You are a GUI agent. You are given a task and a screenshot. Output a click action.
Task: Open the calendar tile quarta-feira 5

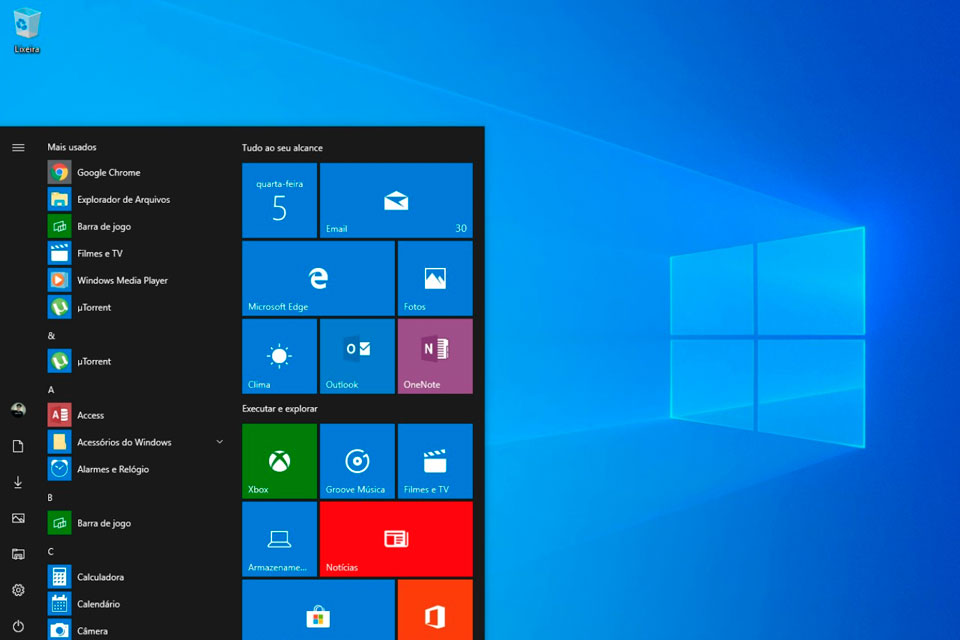[280, 200]
